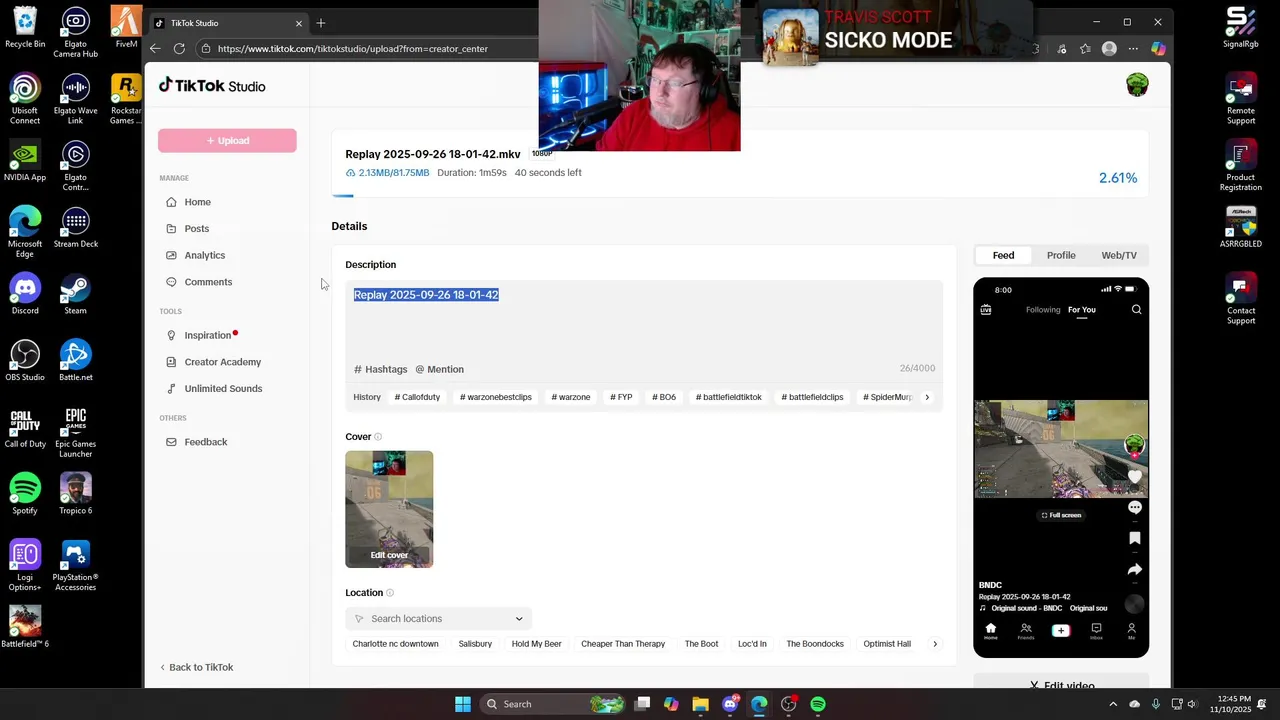
Task: Expand more hashtag history with arrow
Action: (x=927, y=397)
